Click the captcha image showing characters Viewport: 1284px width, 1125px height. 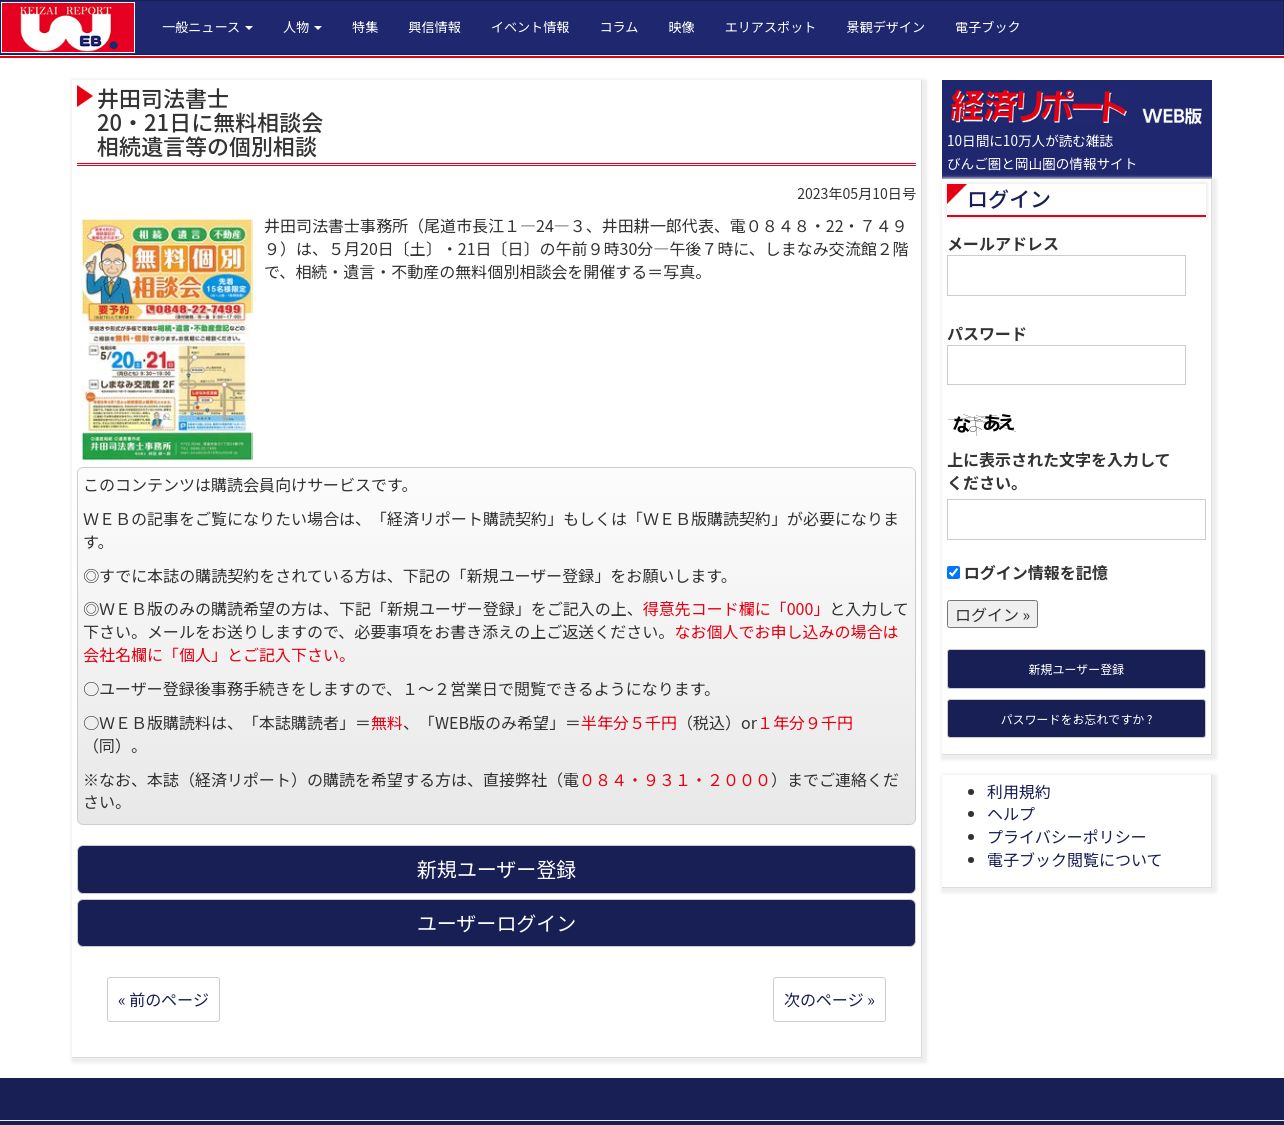click(x=983, y=424)
